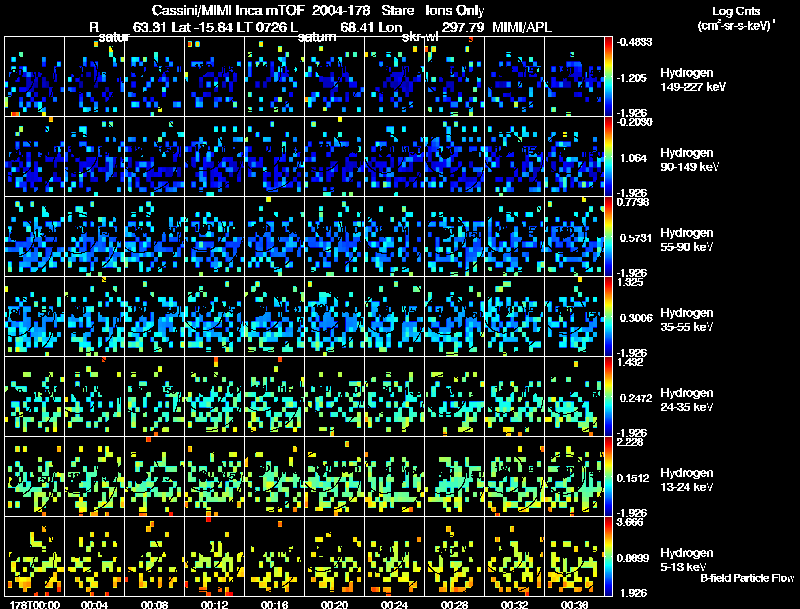This screenshot has width=800, height=609.
Task: Click the 0.0899 colorbar midpoint value
Action: point(633,558)
